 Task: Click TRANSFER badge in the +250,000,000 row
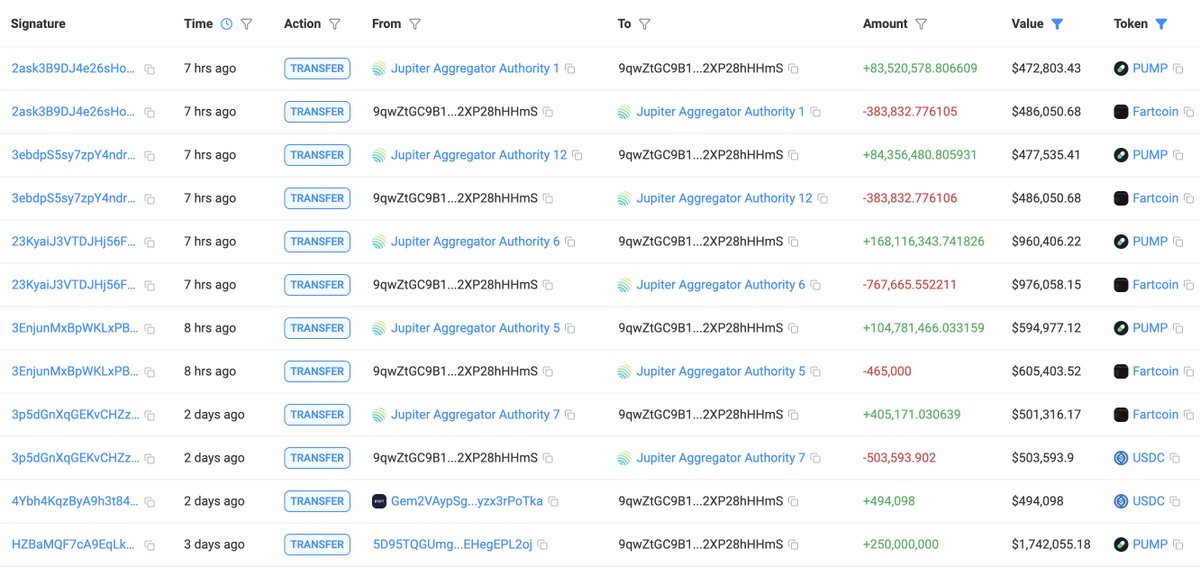[x=317, y=545]
